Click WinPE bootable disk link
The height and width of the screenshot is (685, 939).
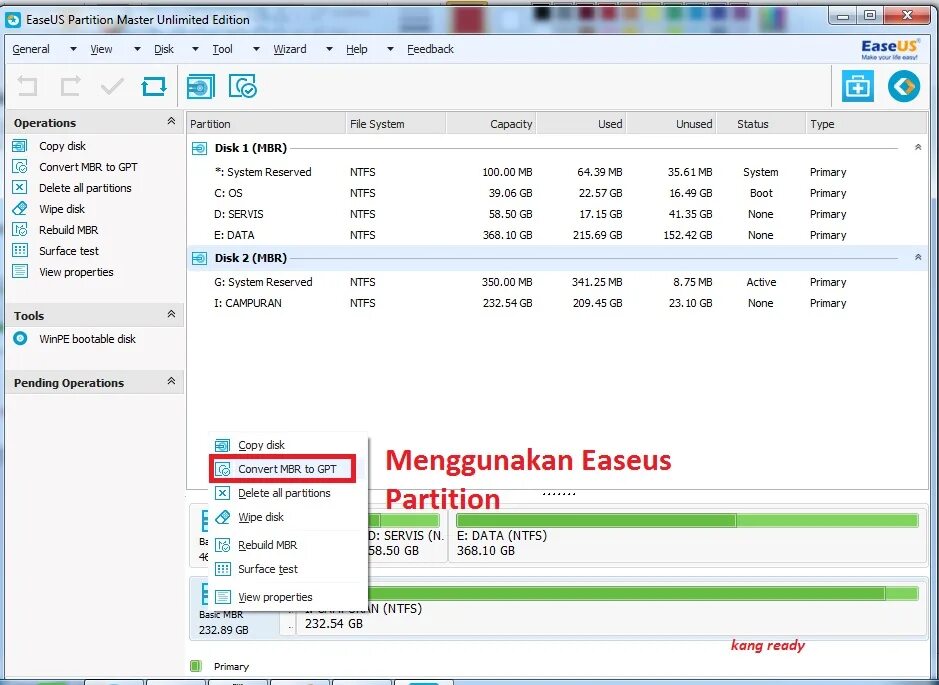(x=87, y=339)
